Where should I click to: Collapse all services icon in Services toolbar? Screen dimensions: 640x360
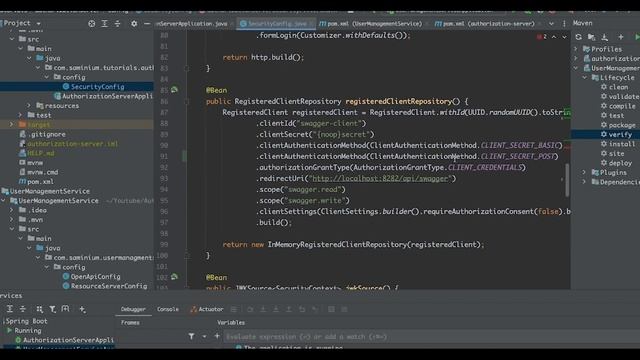point(23,309)
